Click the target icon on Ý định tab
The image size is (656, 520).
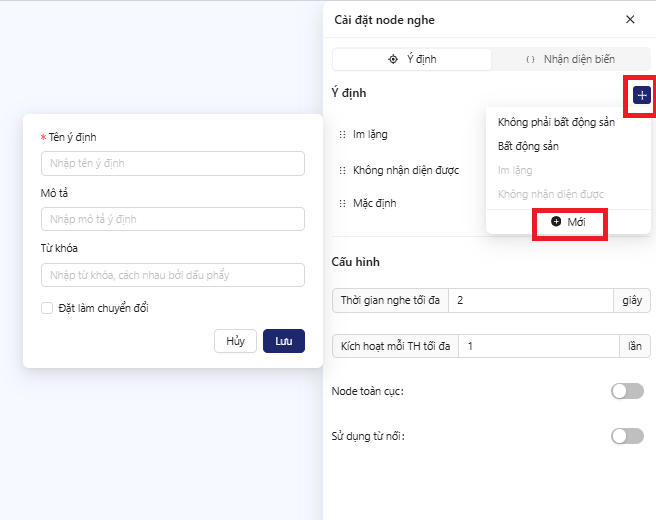pyautogui.click(x=393, y=59)
